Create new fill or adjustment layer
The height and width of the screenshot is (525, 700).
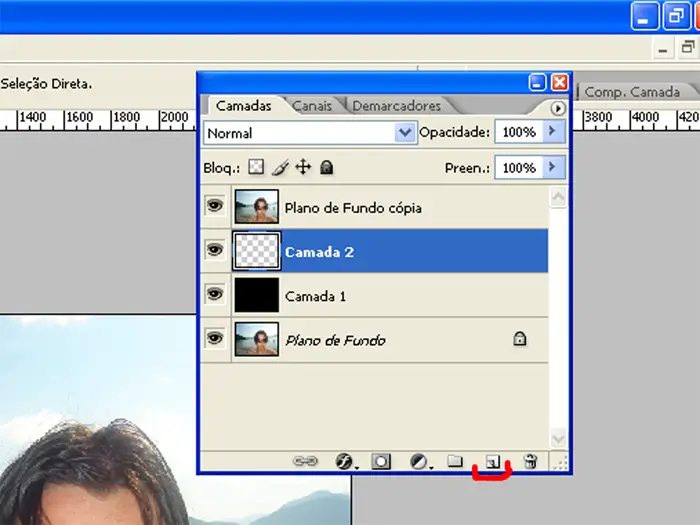point(420,461)
